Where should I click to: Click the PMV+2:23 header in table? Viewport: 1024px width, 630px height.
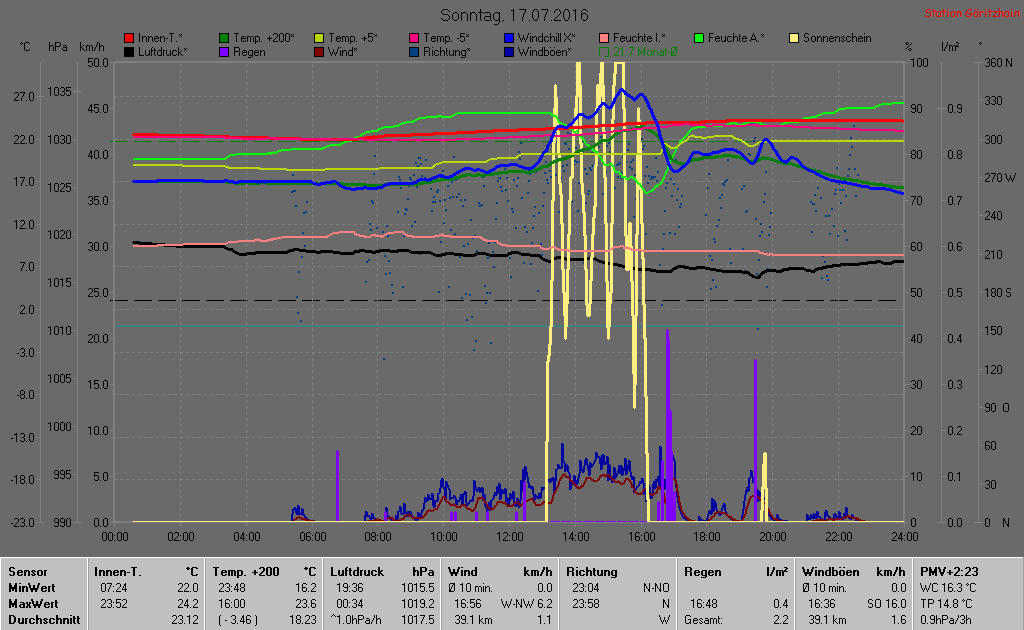(949, 572)
